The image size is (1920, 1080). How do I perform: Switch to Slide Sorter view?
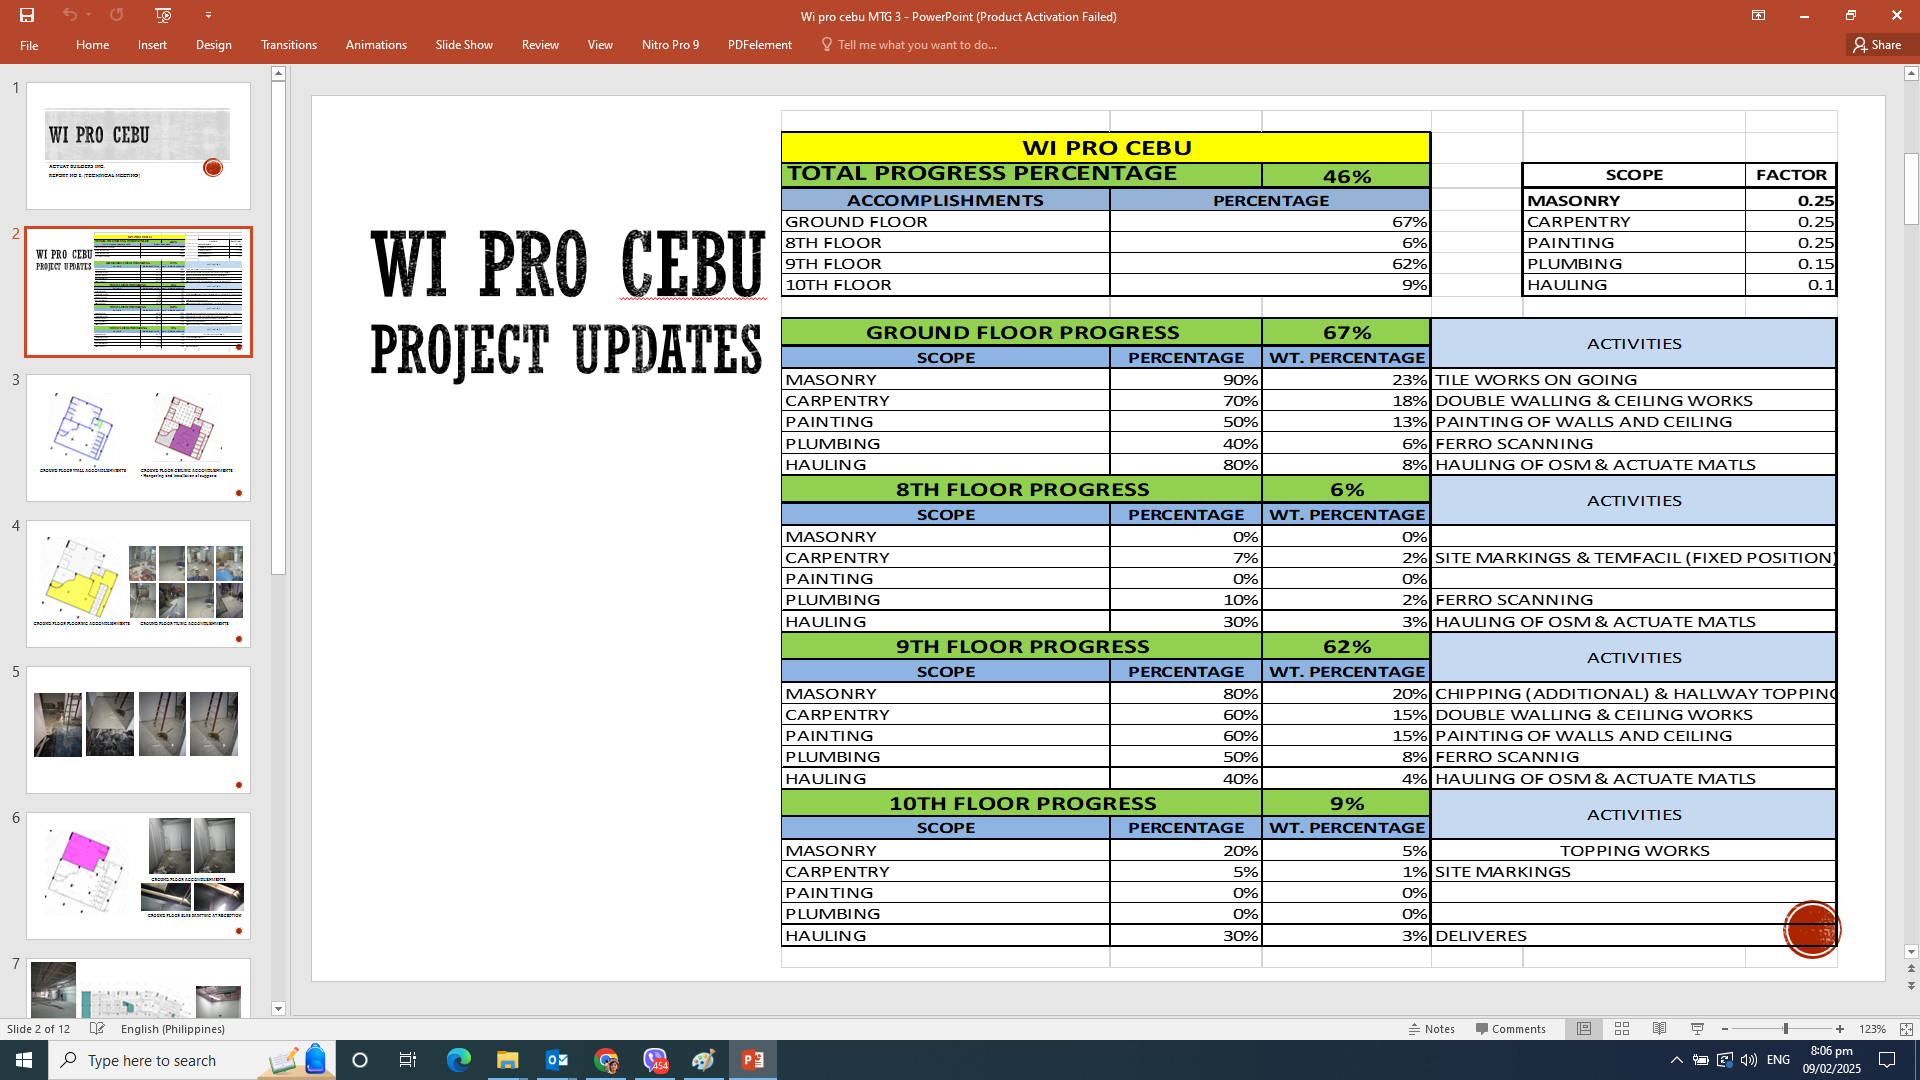[1622, 1029]
